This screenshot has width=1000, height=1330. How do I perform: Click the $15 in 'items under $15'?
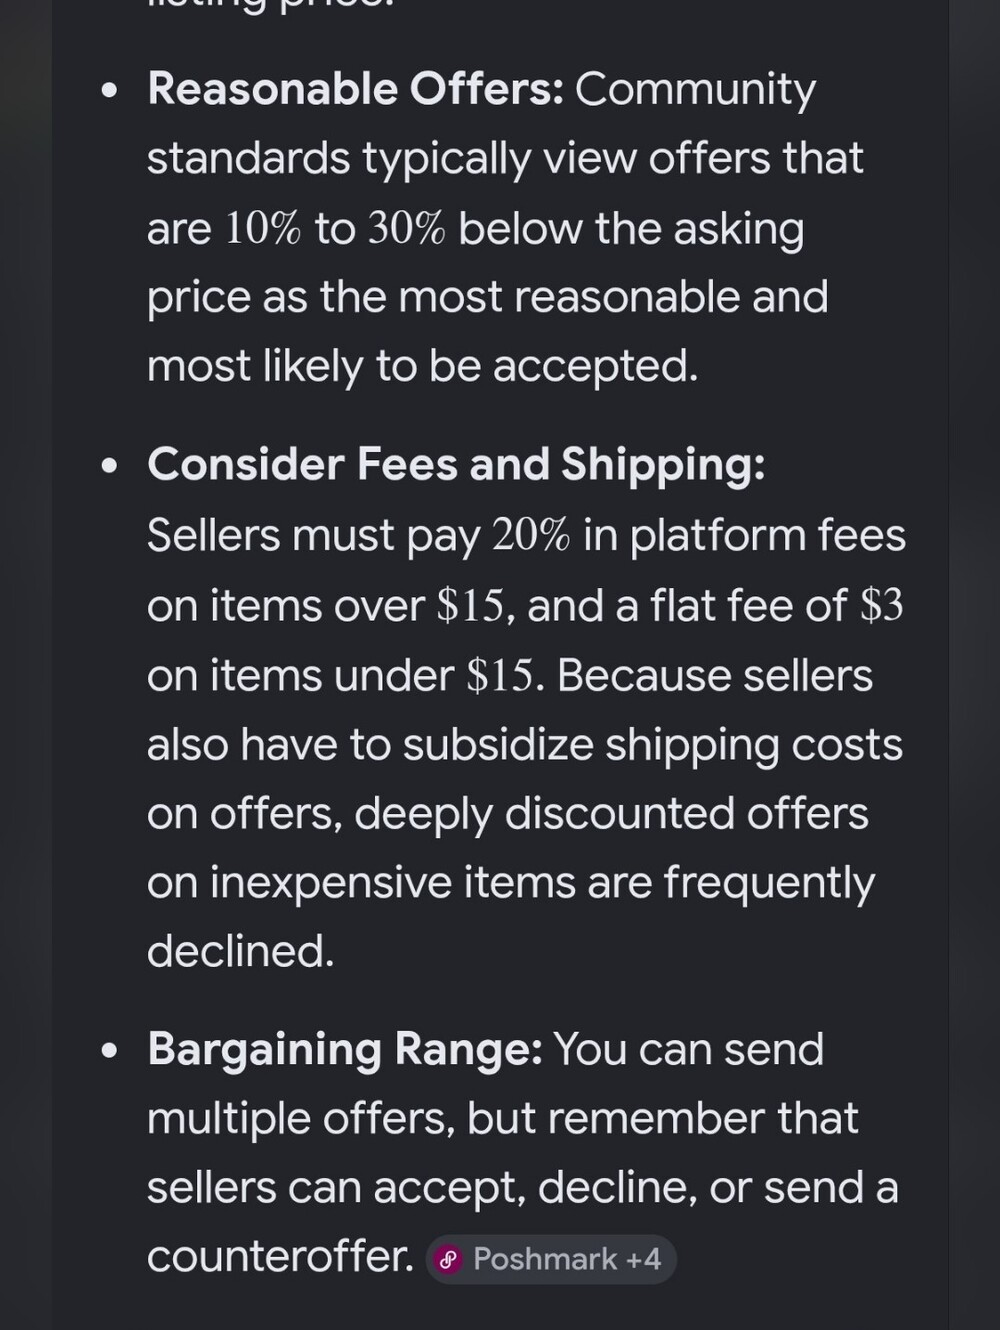(500, 675)
